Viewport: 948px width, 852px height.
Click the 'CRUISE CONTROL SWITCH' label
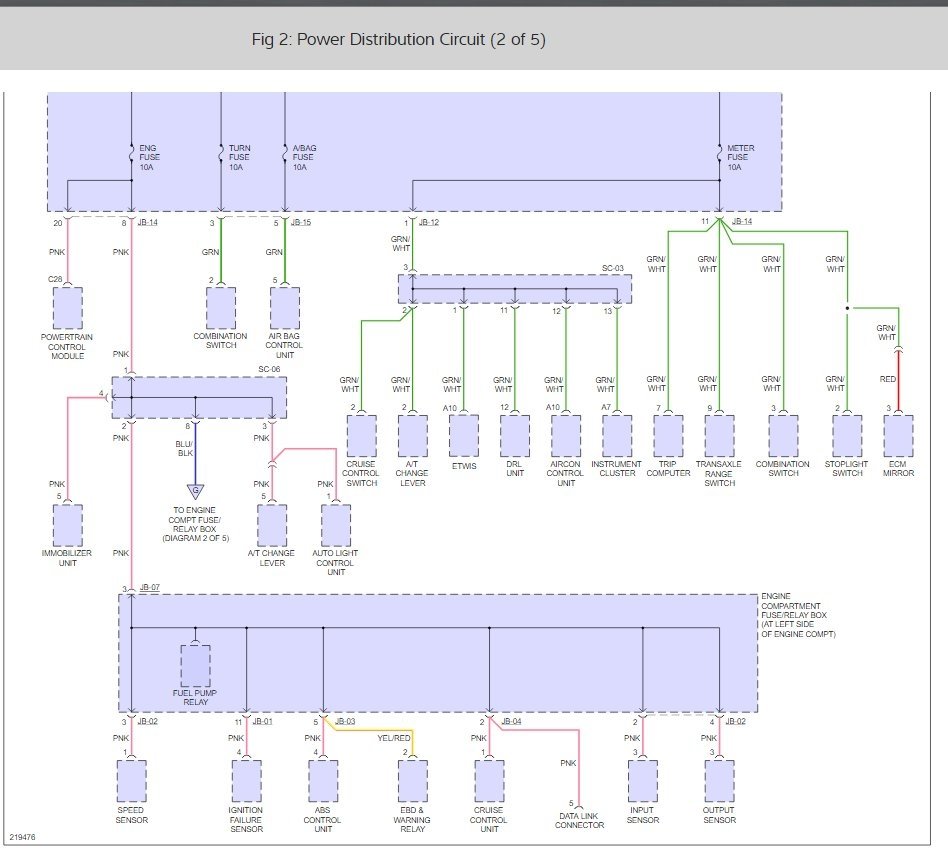pyautogui.click(x=361, y=473)
